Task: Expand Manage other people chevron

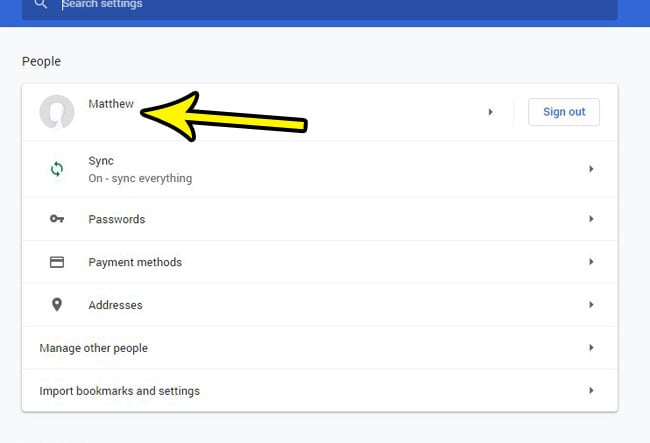Action: pyautogui.click(x=591, y=348)
